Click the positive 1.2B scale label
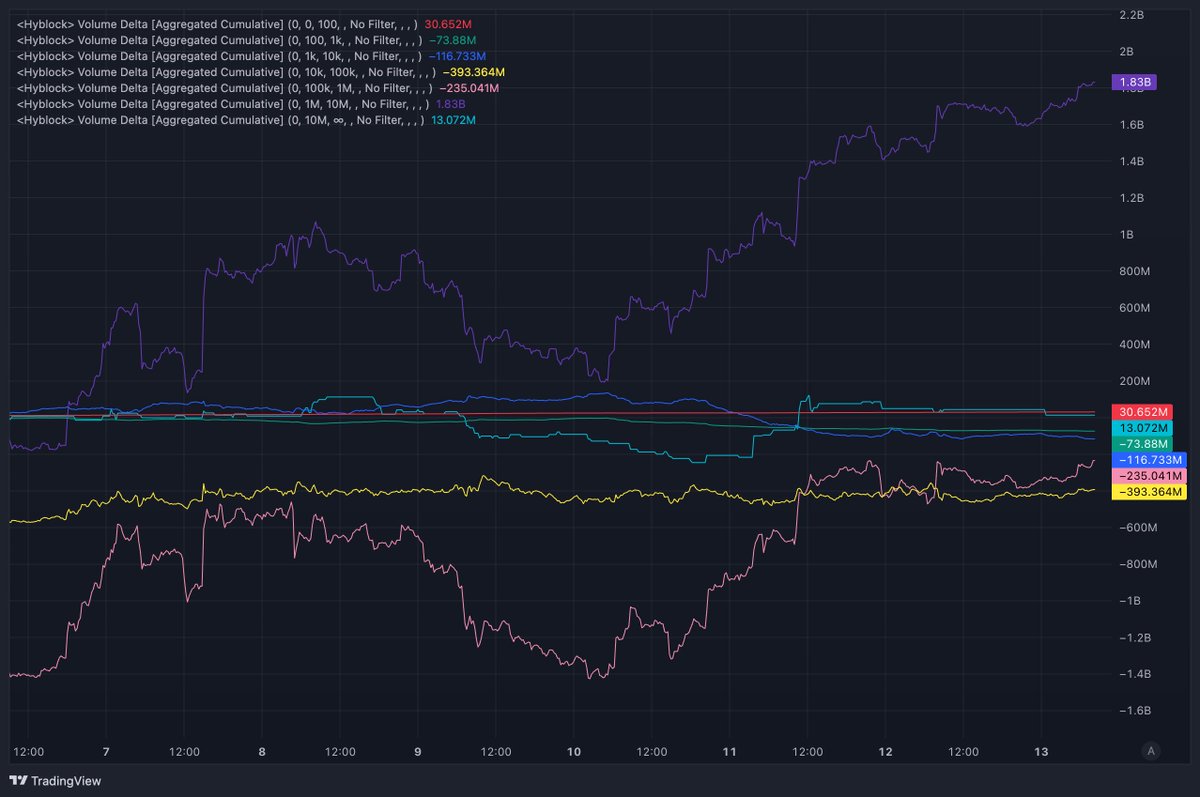1200x797 pixels. coord(1132,198)
